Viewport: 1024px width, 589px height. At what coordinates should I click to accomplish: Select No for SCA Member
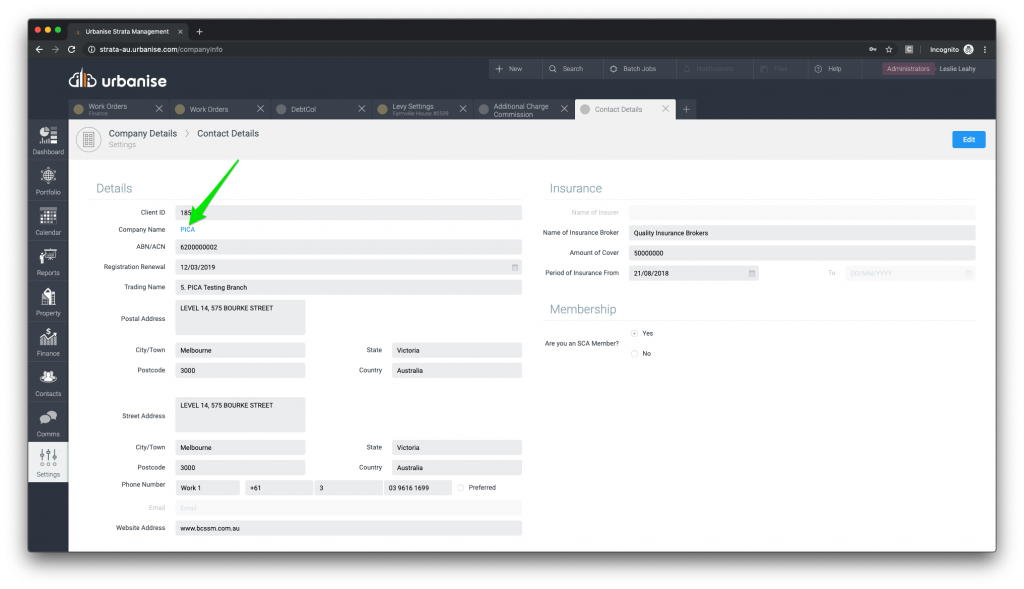635,353
